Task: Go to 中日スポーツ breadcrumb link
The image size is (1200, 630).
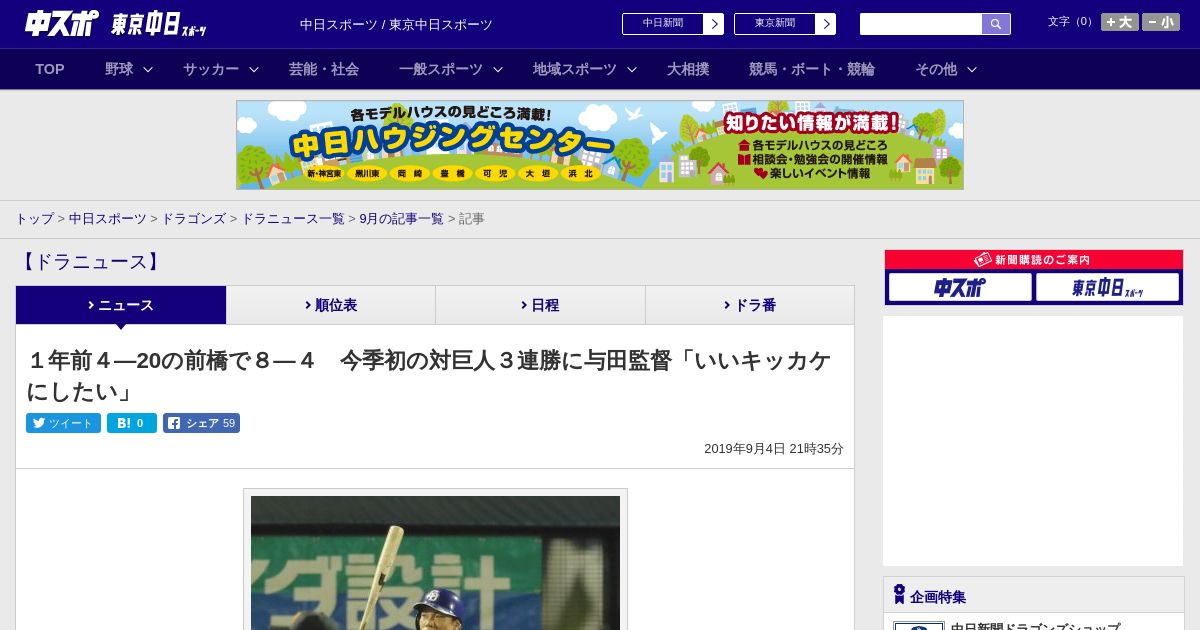Action: [108, 219]
